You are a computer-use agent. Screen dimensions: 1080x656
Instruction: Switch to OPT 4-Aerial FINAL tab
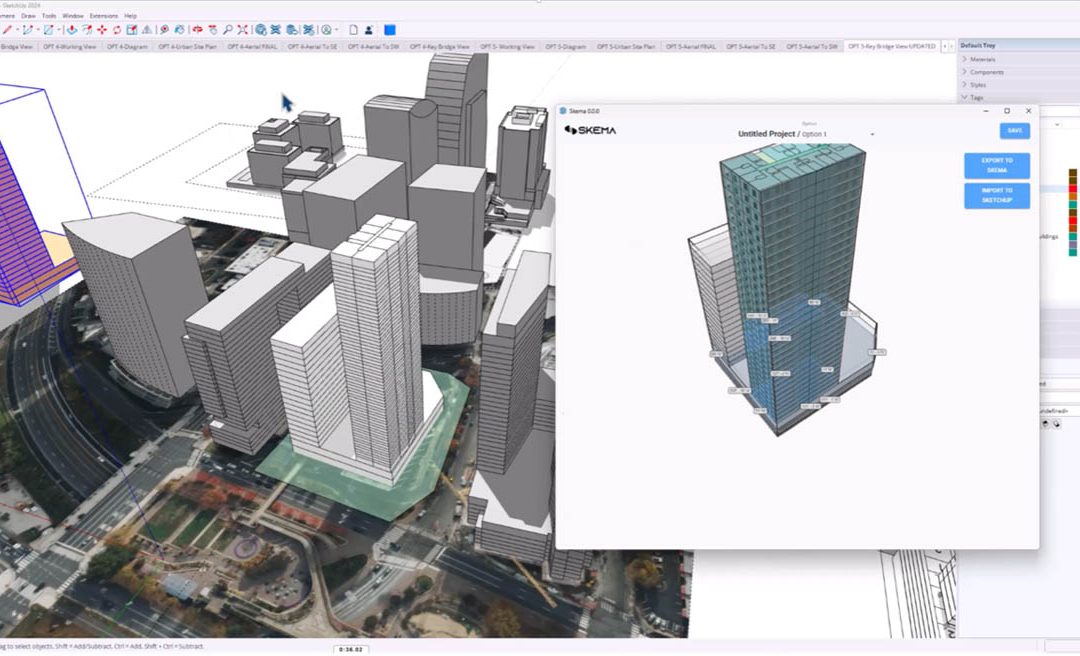click(252, 47)
